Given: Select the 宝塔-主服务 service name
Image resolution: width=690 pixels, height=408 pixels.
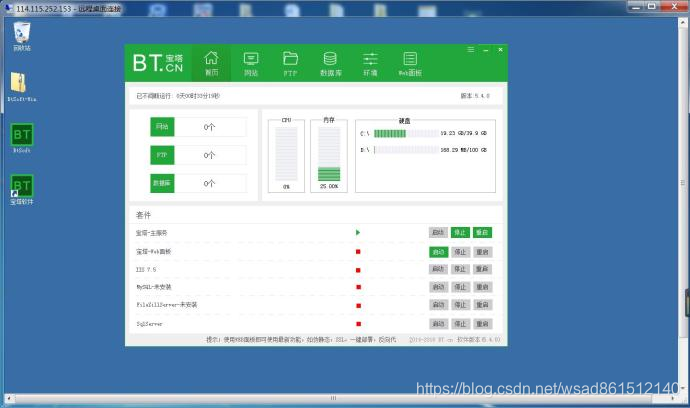Looking at the screenshot, I should tap(151, 233).
